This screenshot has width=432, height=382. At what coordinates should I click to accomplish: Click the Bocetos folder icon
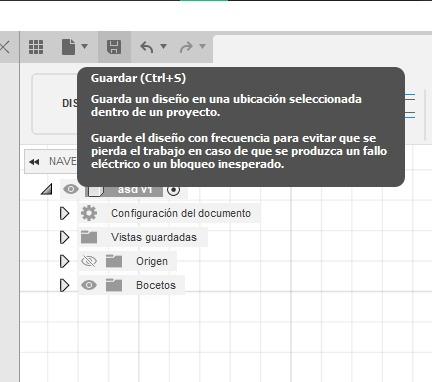pos(114,285)
